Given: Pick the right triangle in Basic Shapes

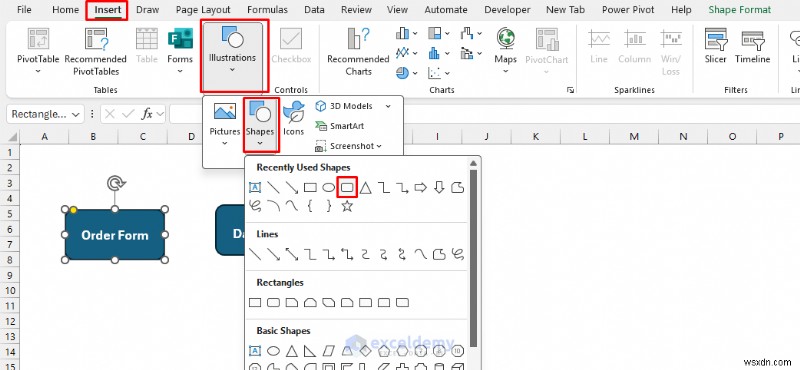Looking at the screenshot, I should click(310, 351).
